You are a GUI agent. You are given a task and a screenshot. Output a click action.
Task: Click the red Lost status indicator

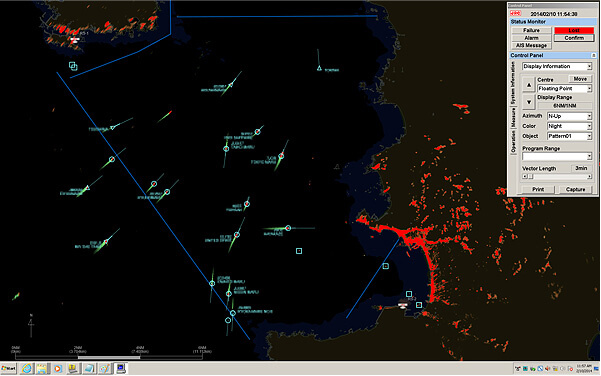574,30
